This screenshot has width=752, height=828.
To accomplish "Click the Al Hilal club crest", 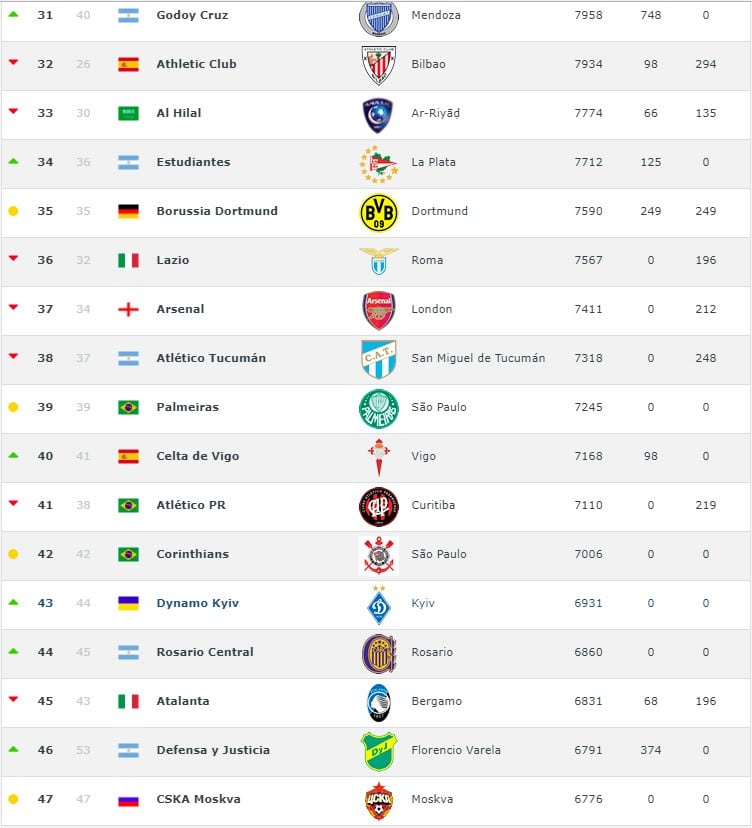I will (x=378, y=114).
